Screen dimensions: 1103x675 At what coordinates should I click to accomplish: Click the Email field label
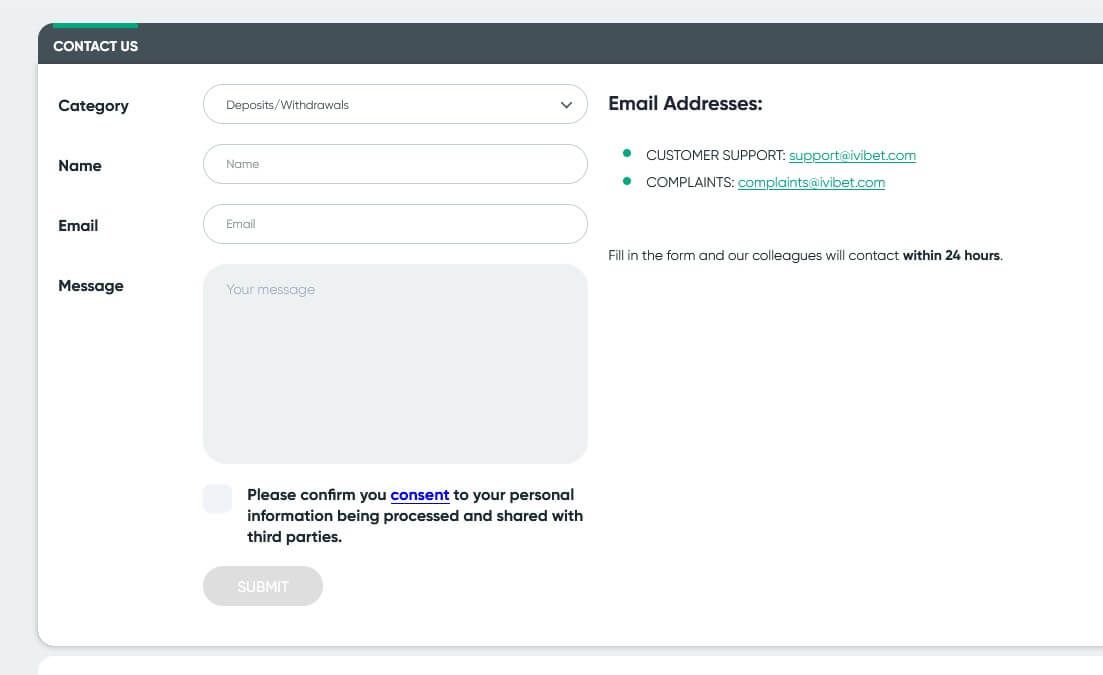click(78, 226)
